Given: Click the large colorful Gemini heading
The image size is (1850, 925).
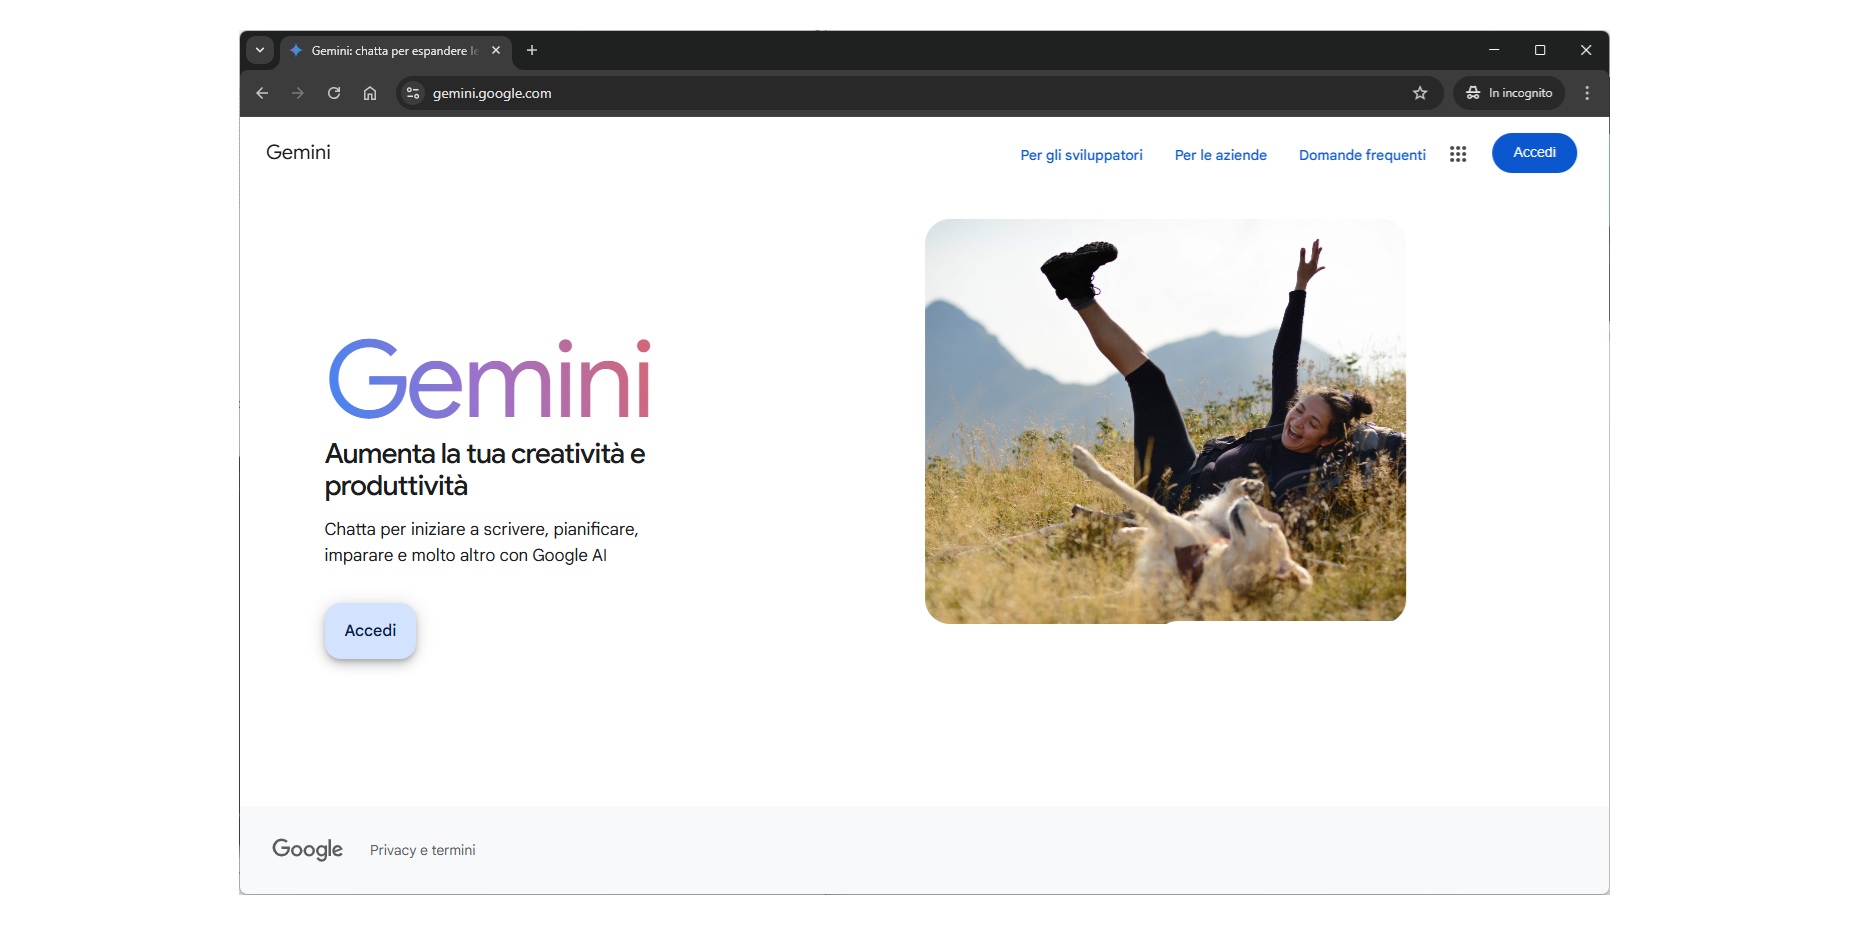Looking at the screenshot, I should (490, 379).
